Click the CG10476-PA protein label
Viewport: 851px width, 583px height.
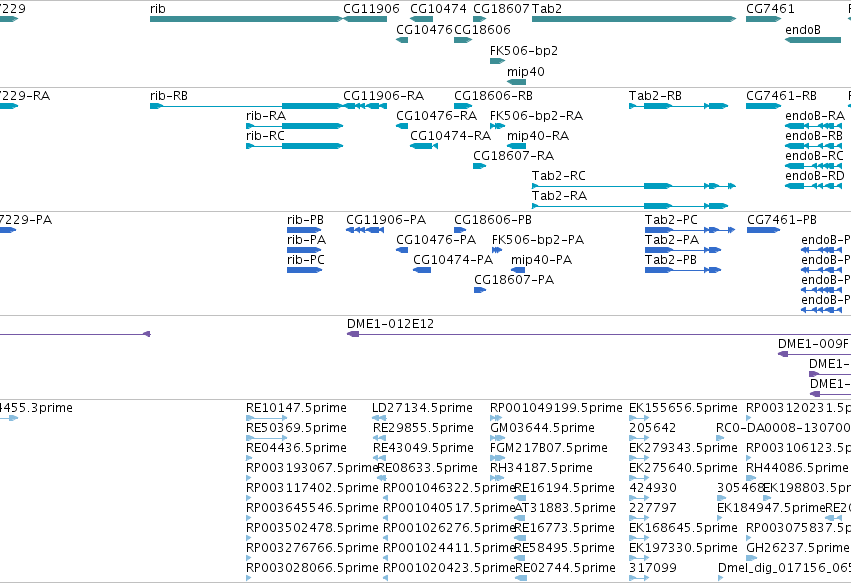tap(436, 240)
